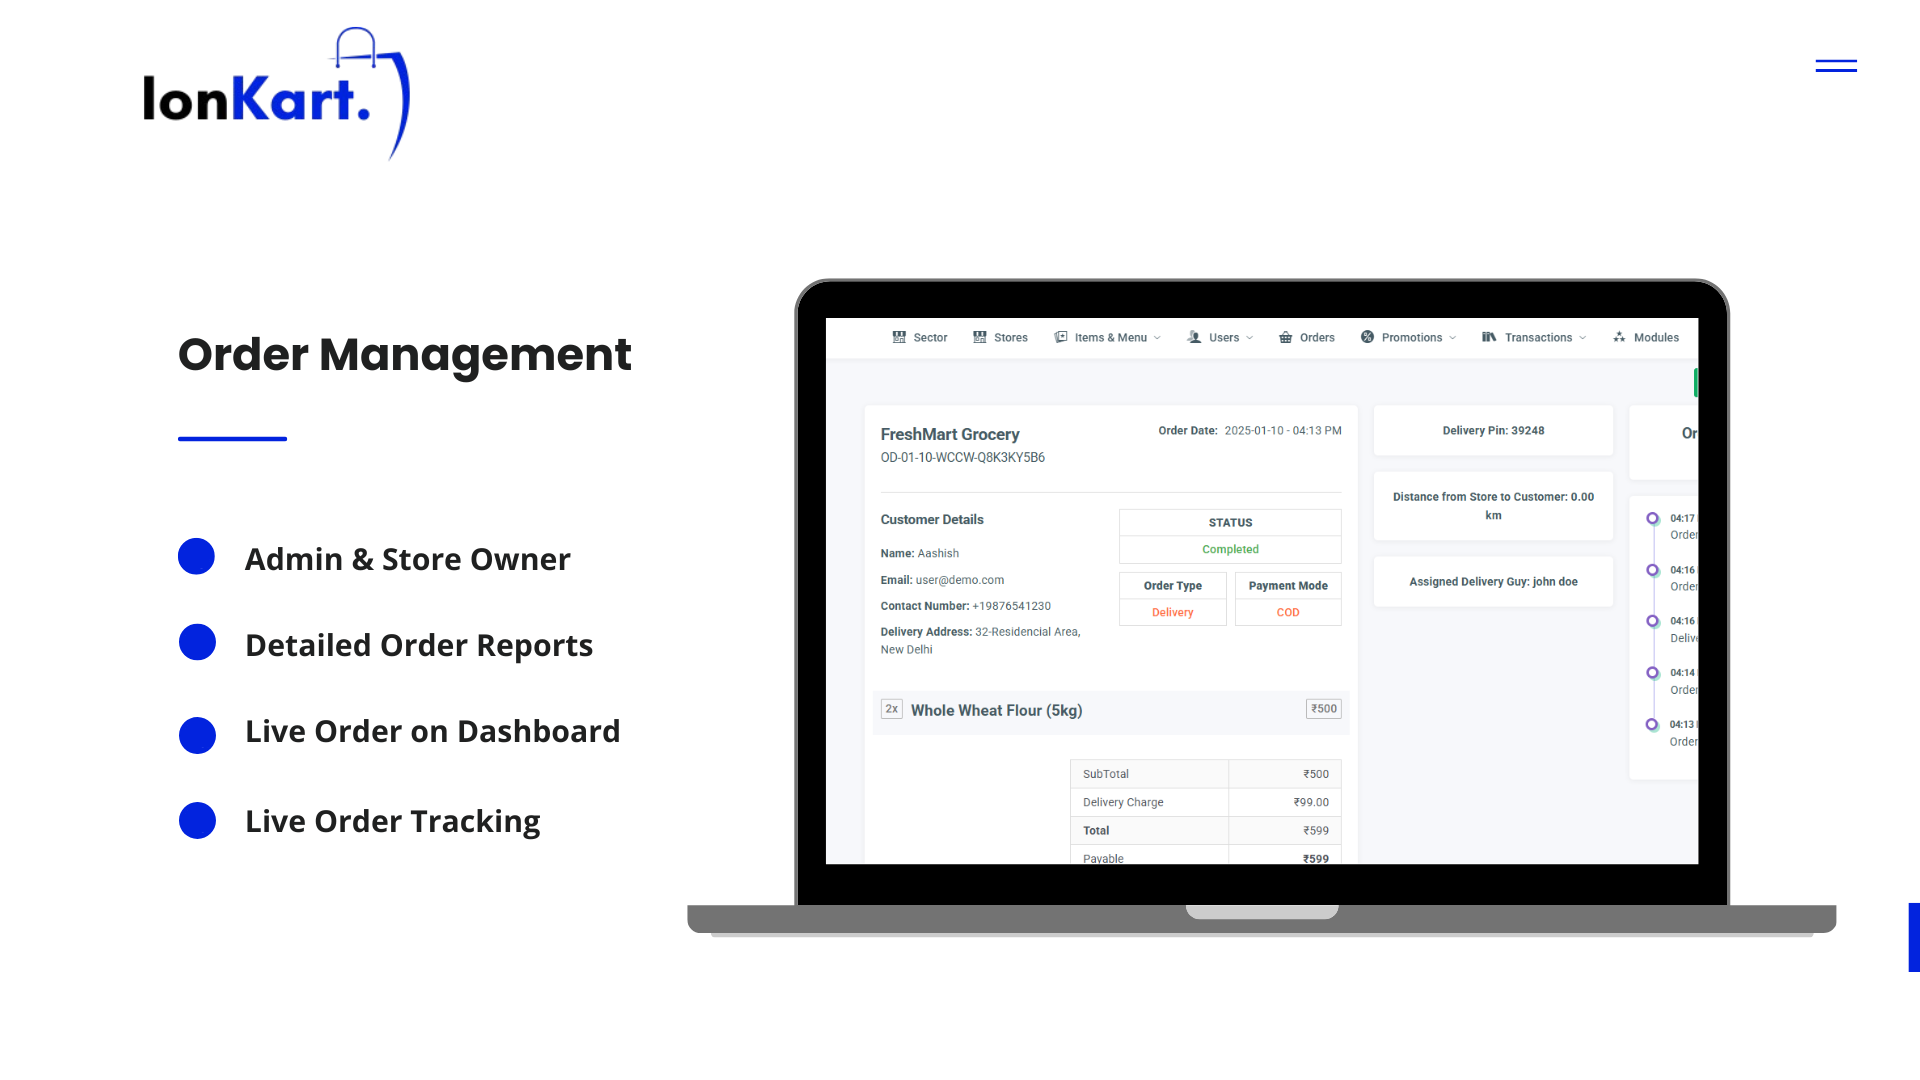Toggle the STATUS completed indicator
Screen dimensions: 1920x1080
[1228, 549]
